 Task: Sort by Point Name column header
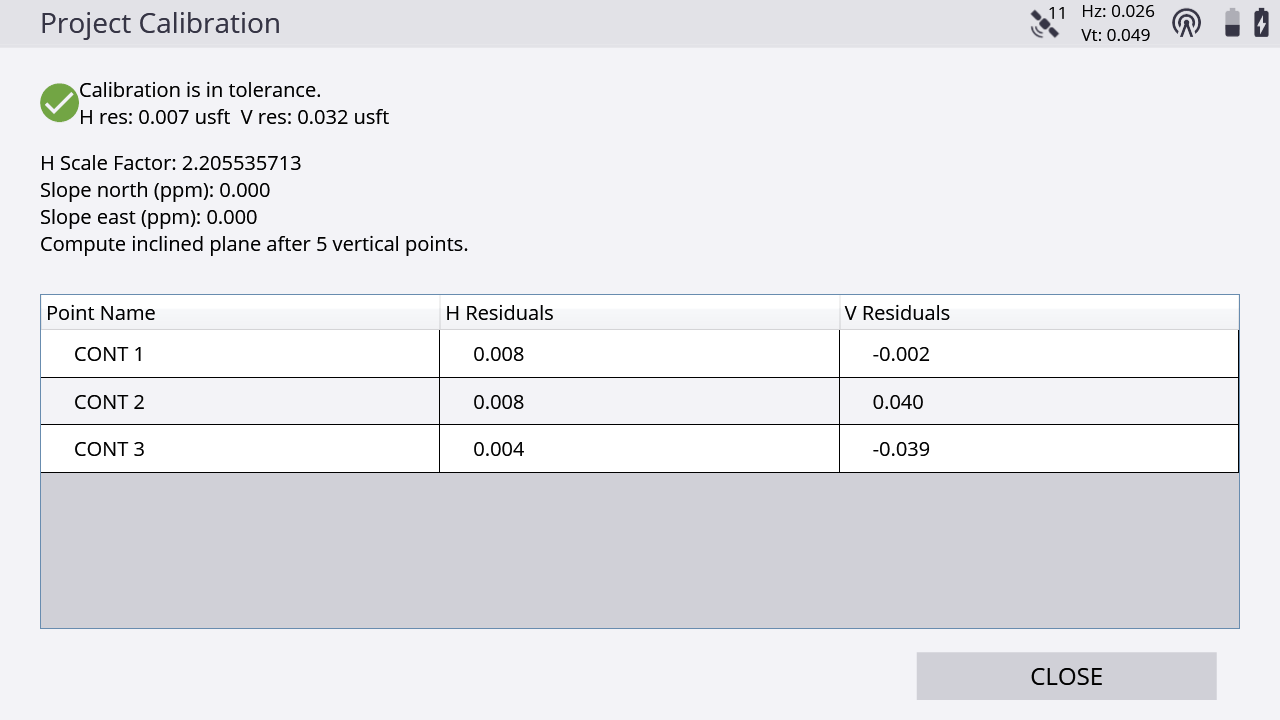click(x=101, y=313)
